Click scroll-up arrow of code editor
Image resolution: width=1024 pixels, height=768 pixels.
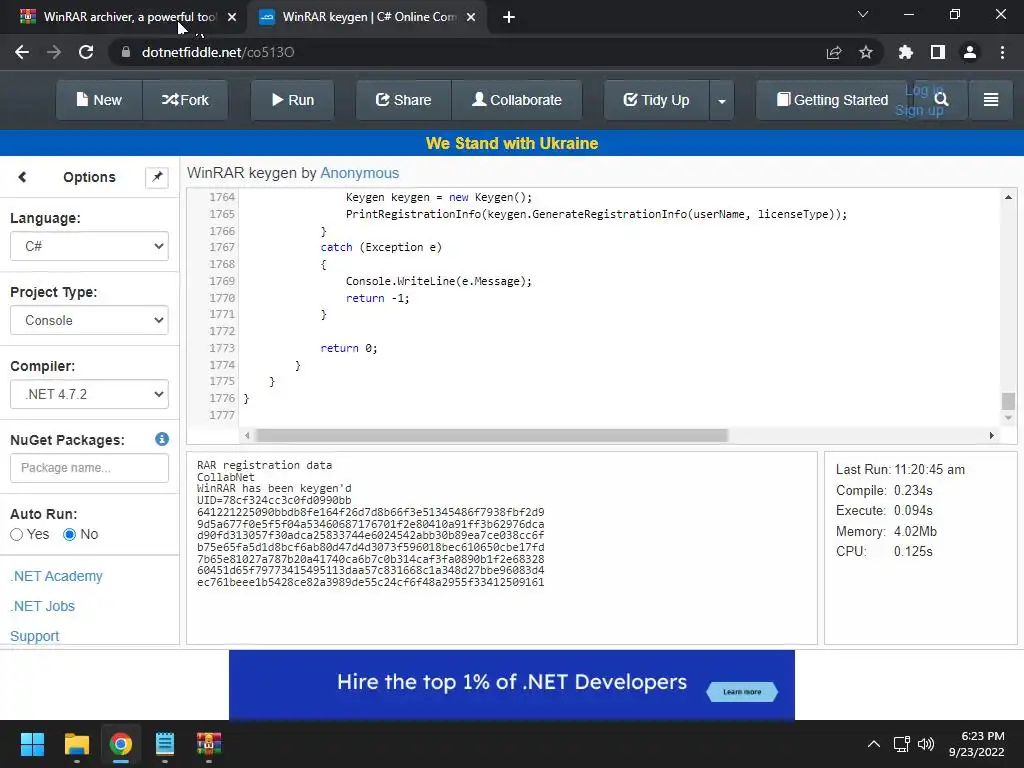tap(1008, 197)
